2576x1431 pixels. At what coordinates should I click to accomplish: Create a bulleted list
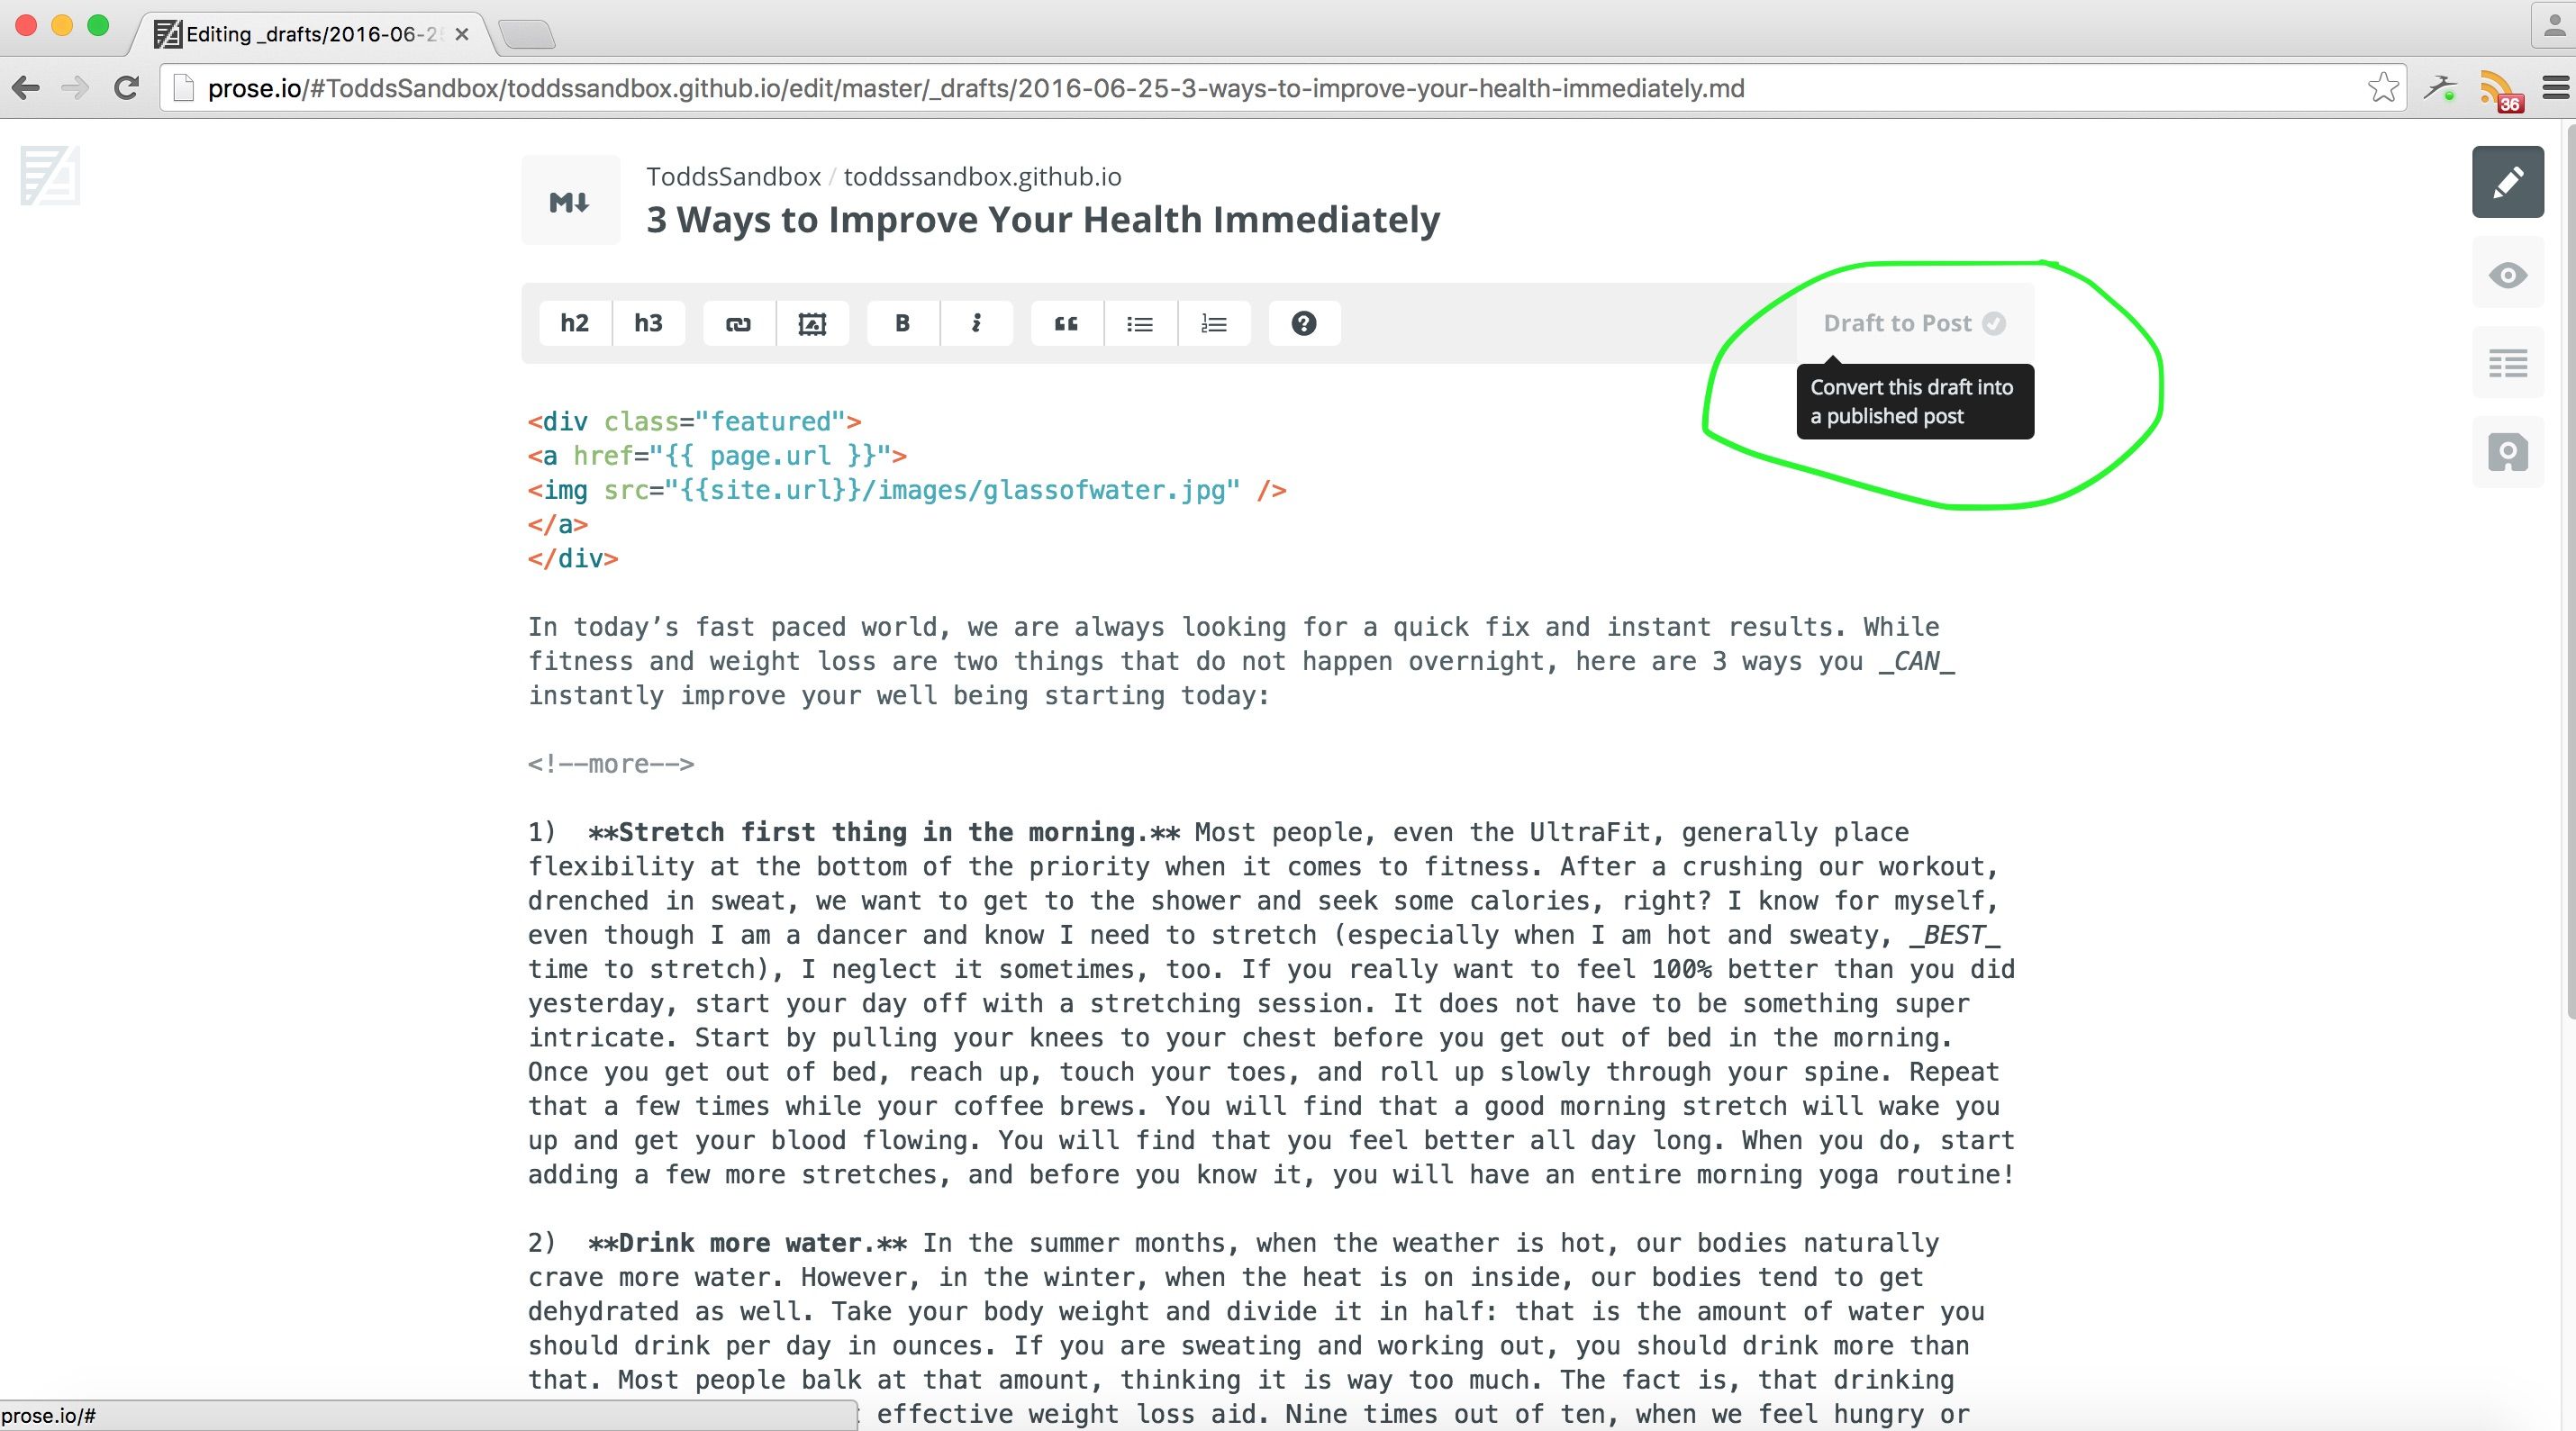(1140, 323)
